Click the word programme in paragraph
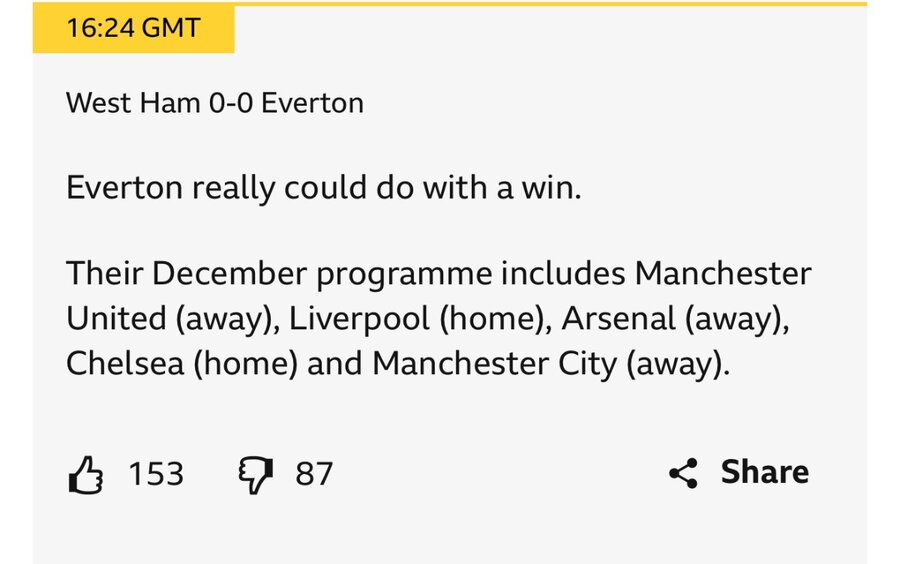The image size is (900, 564). 404,275
